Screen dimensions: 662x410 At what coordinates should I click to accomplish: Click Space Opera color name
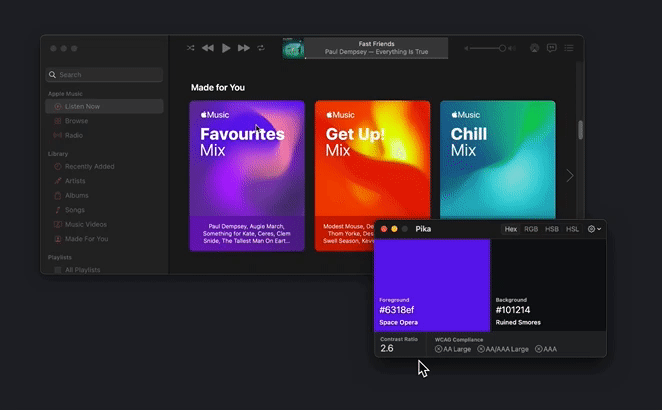pyautogui.click(x=399, y=322)
